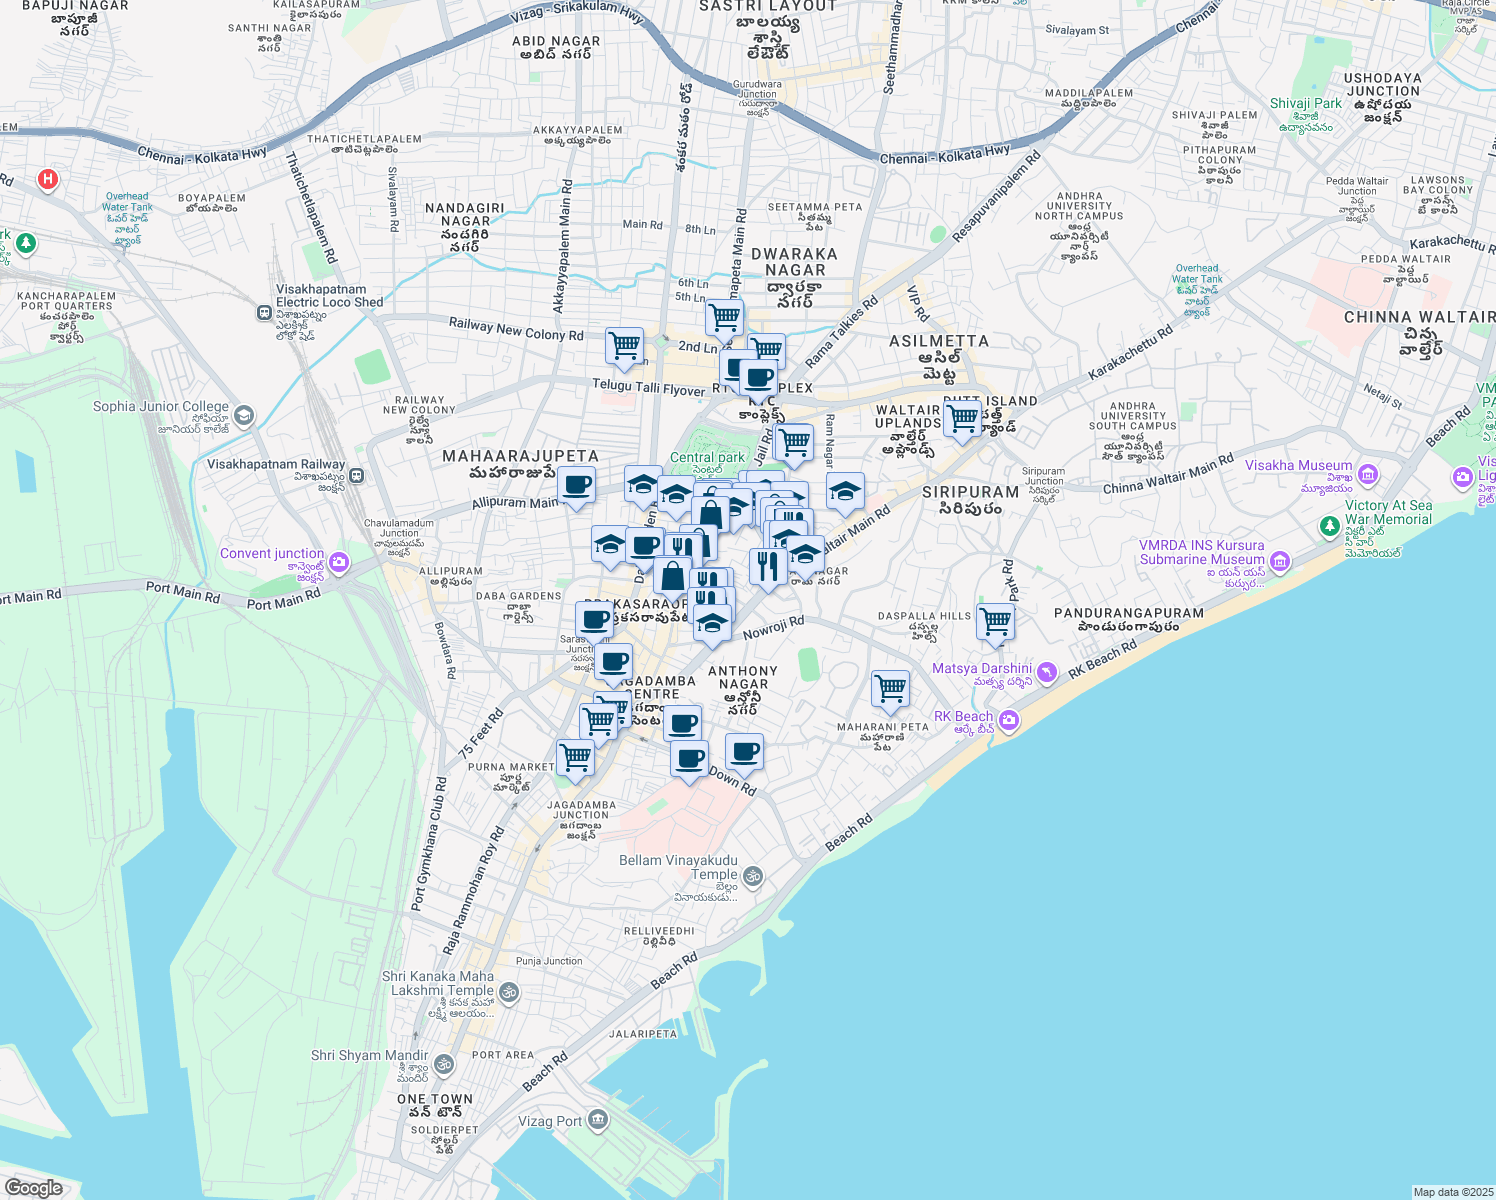
Task: Select the graduation cap marker near Nowroji Rd
Action: (711, 620)
